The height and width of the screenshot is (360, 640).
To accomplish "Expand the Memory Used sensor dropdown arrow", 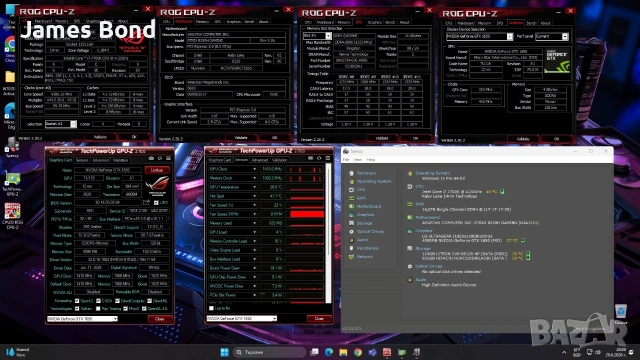I will pyautogui.click(x=254, y=223).
